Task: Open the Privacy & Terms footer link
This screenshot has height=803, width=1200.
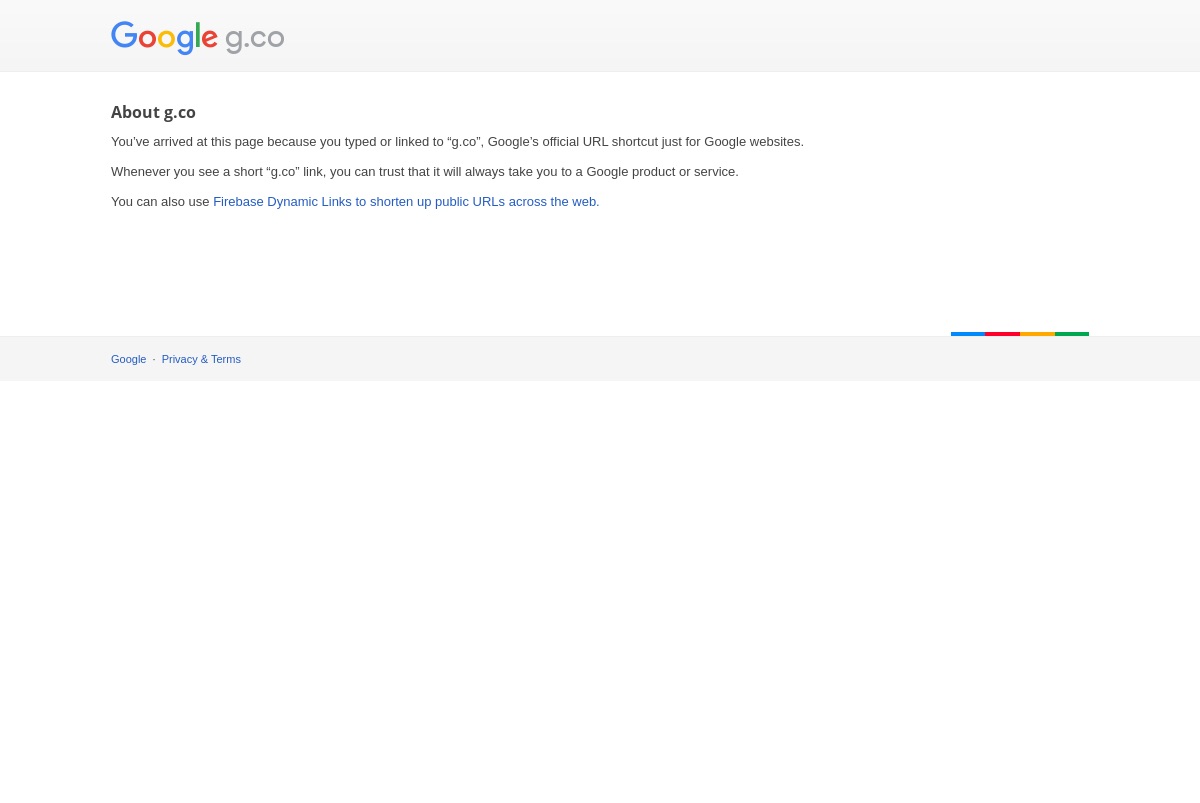Action: (201, 359)
